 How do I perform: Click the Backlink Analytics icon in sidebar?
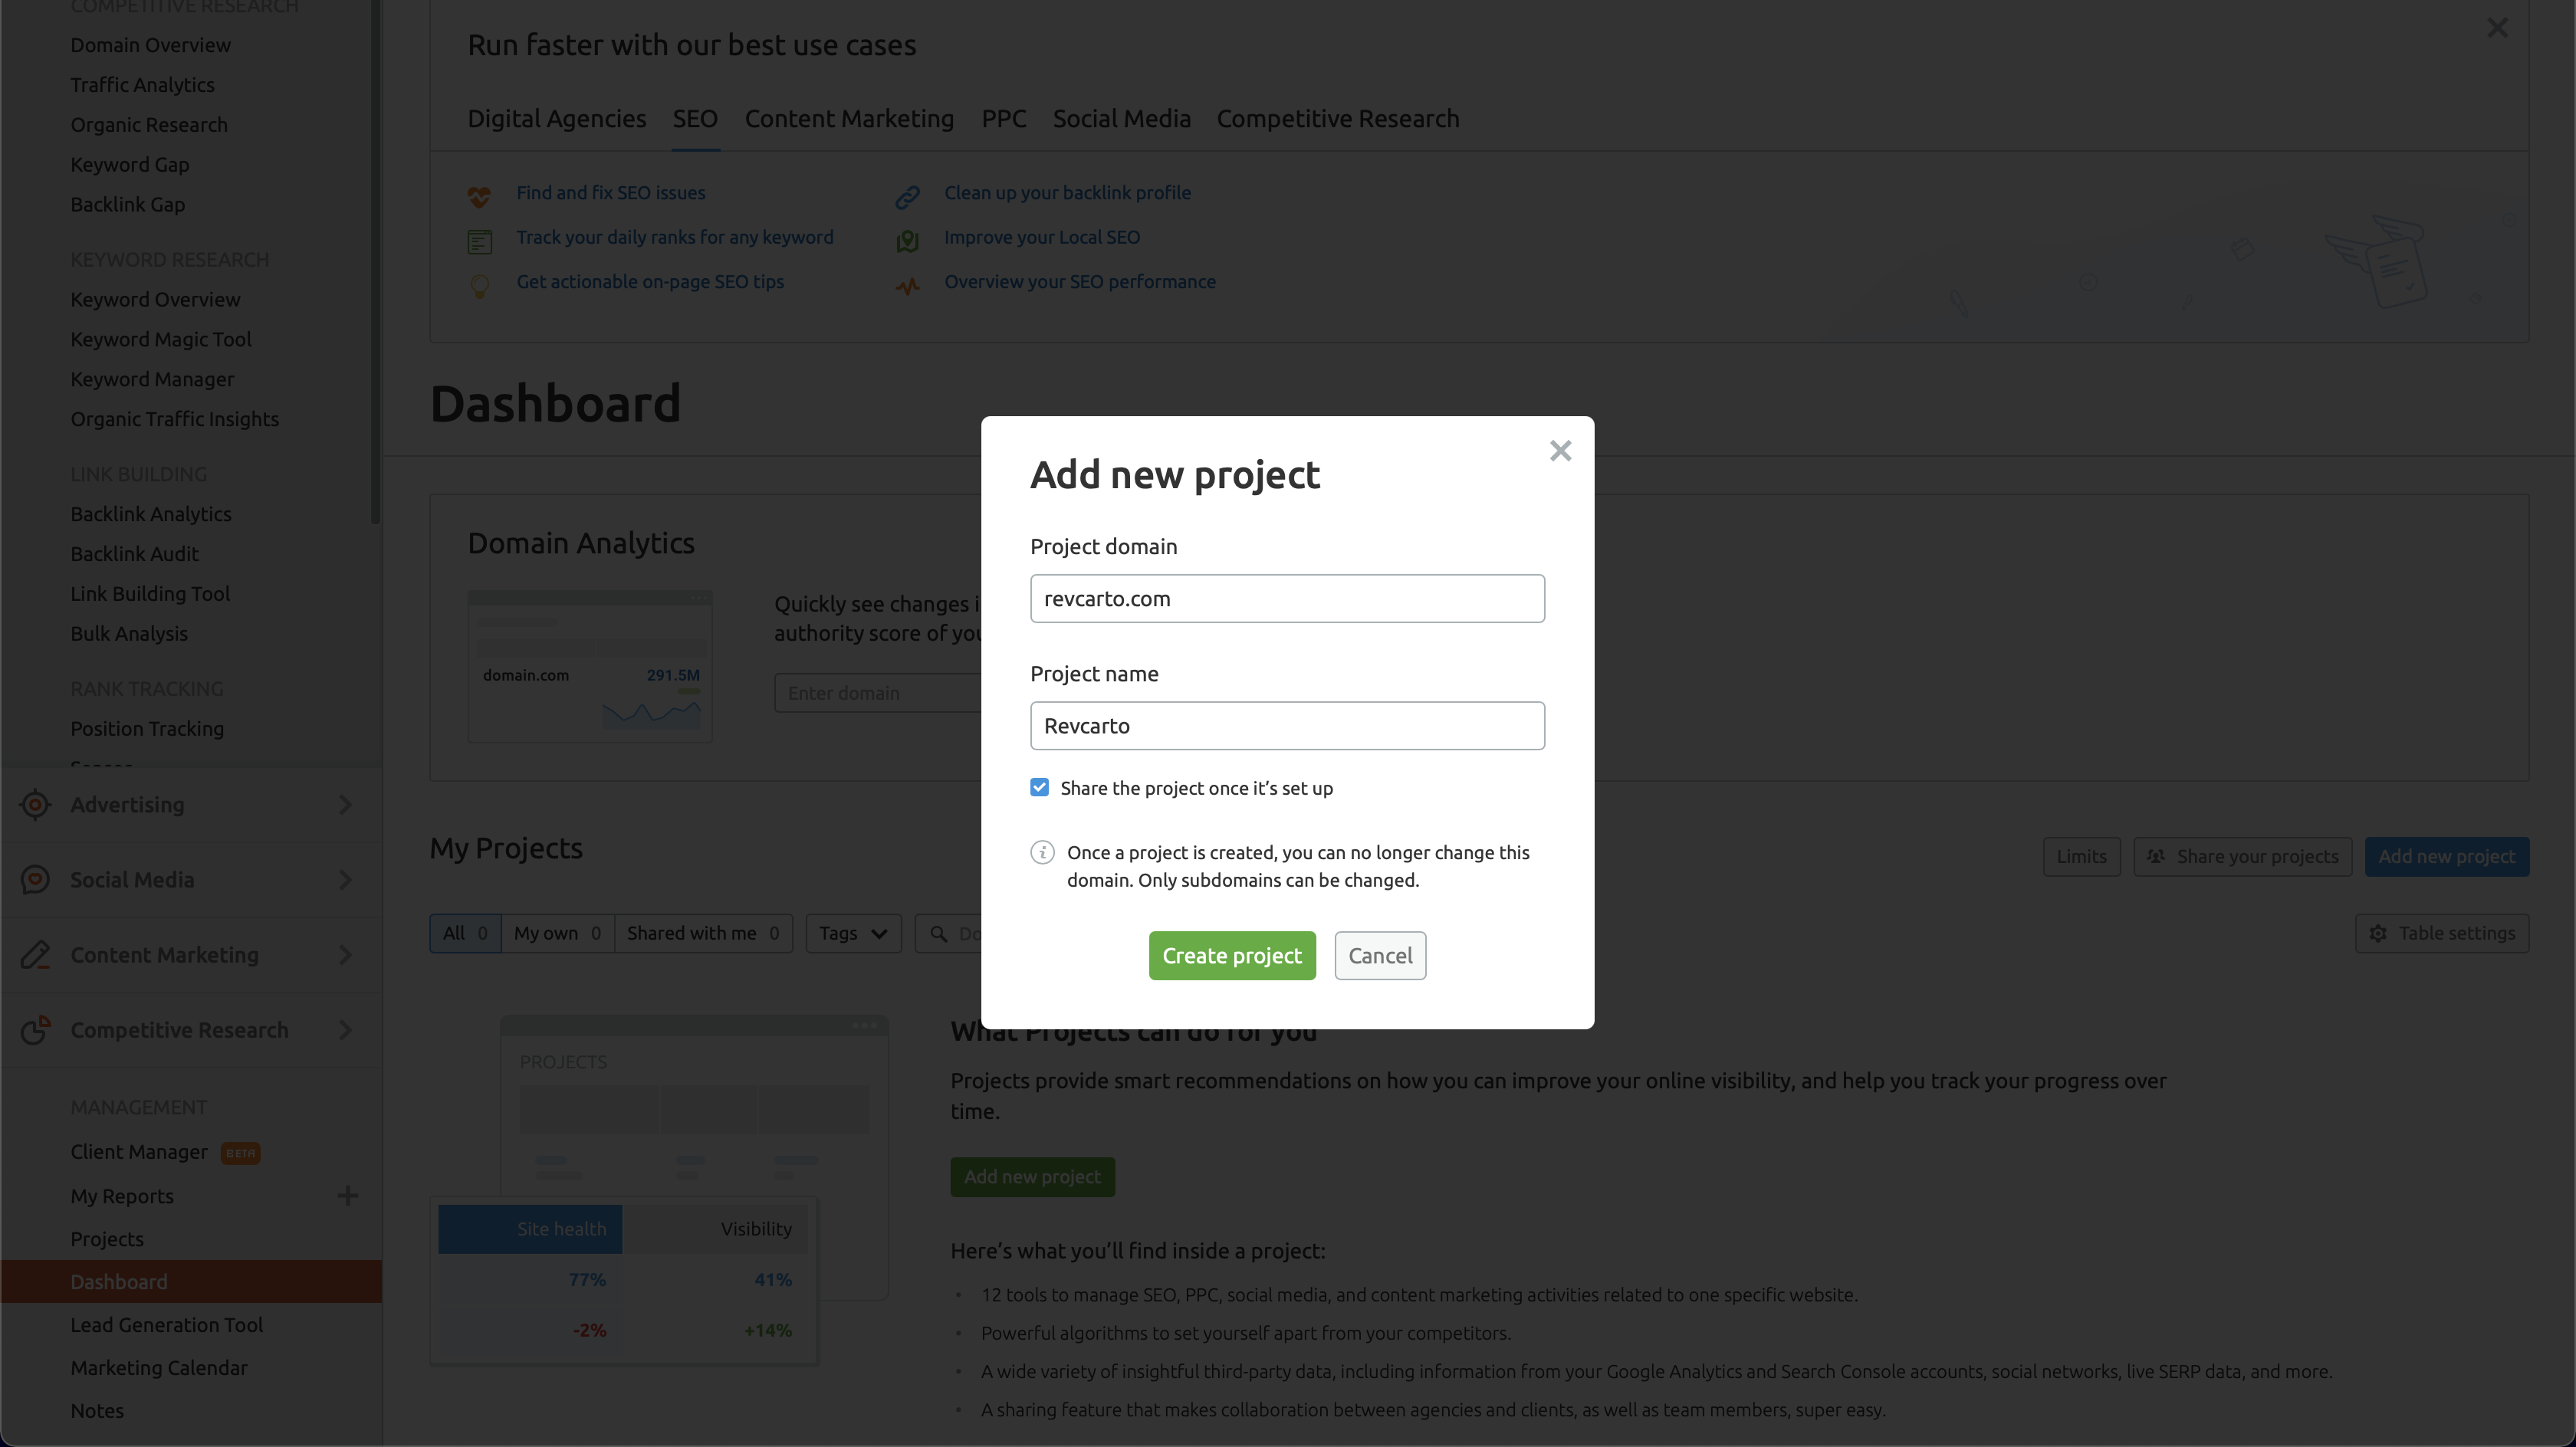150,513
